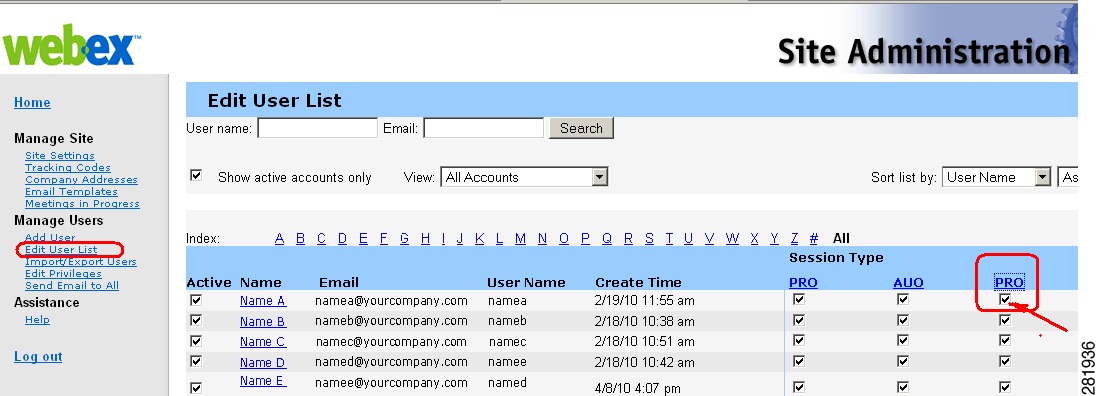Toggle Active checkbox for Name B

point(196,320)
